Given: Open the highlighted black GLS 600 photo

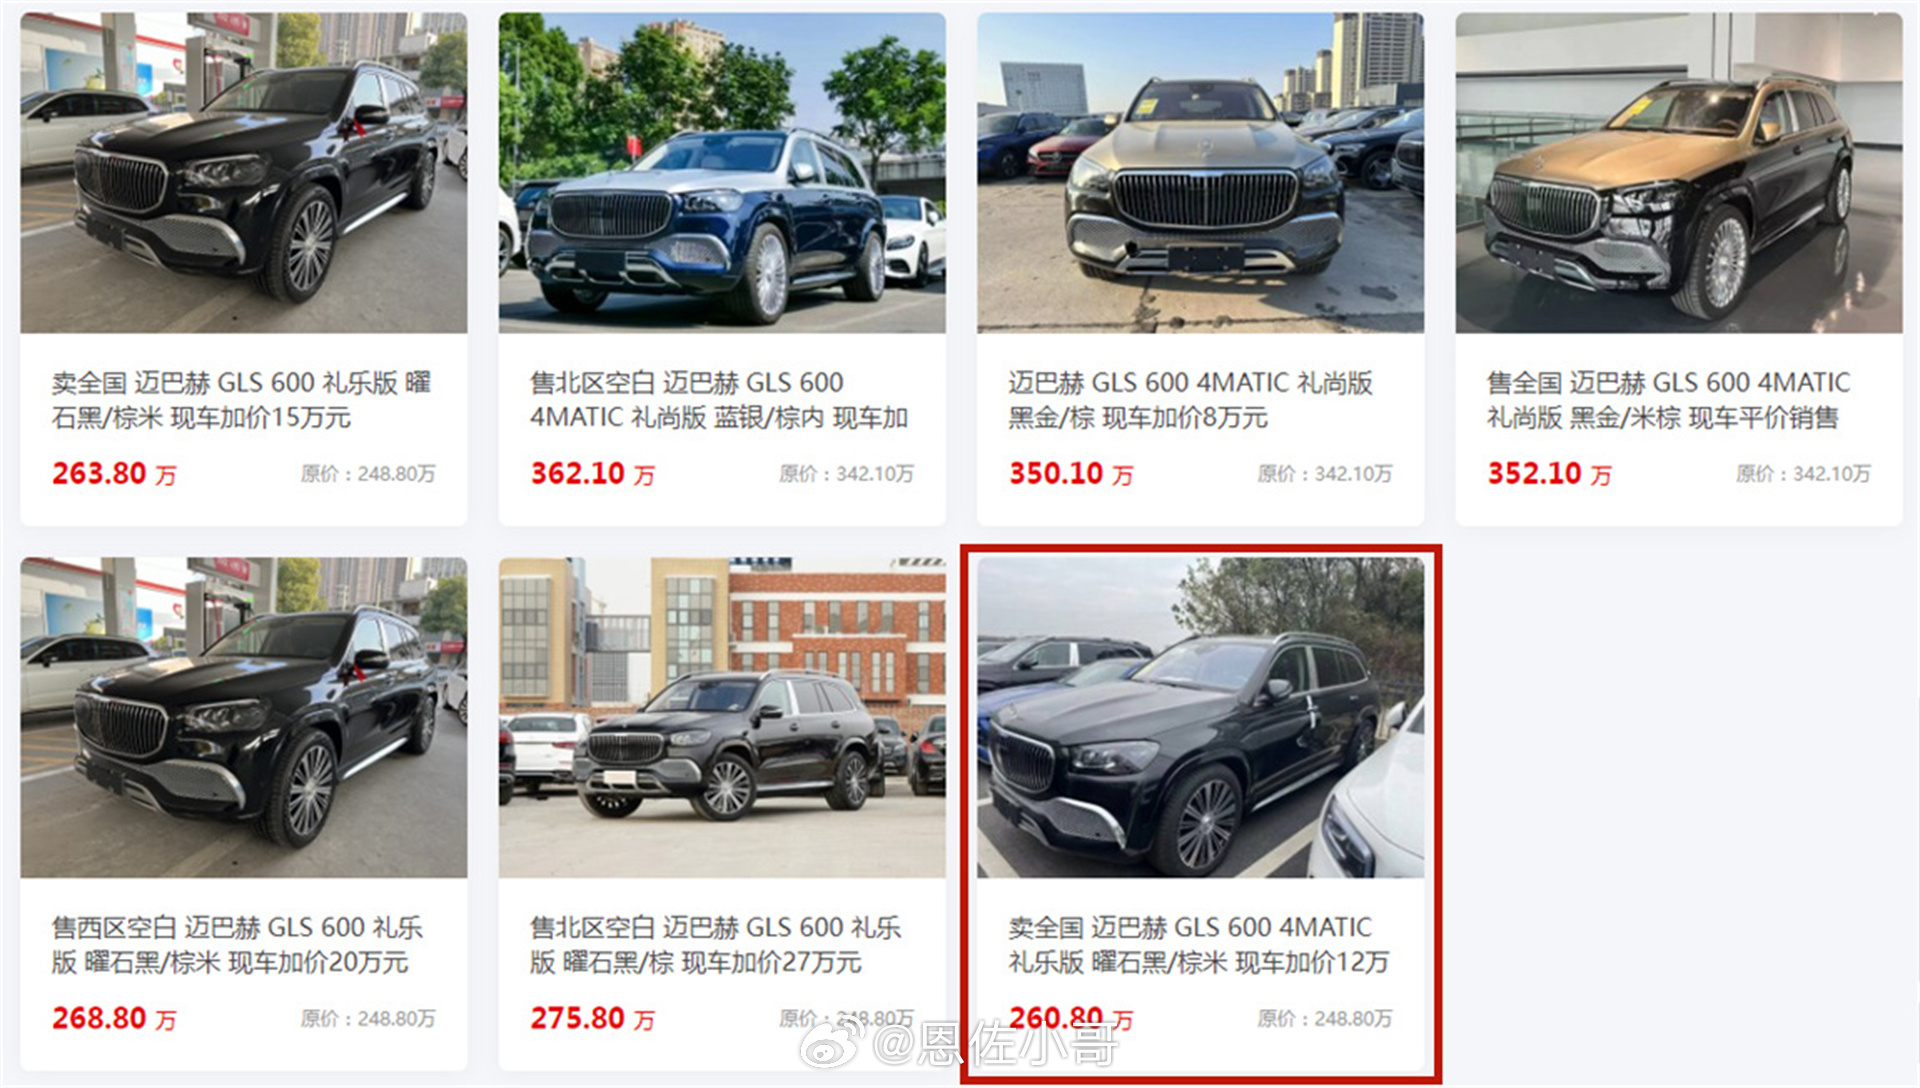Looking at the screenshot, I should tap(1200, 717).
